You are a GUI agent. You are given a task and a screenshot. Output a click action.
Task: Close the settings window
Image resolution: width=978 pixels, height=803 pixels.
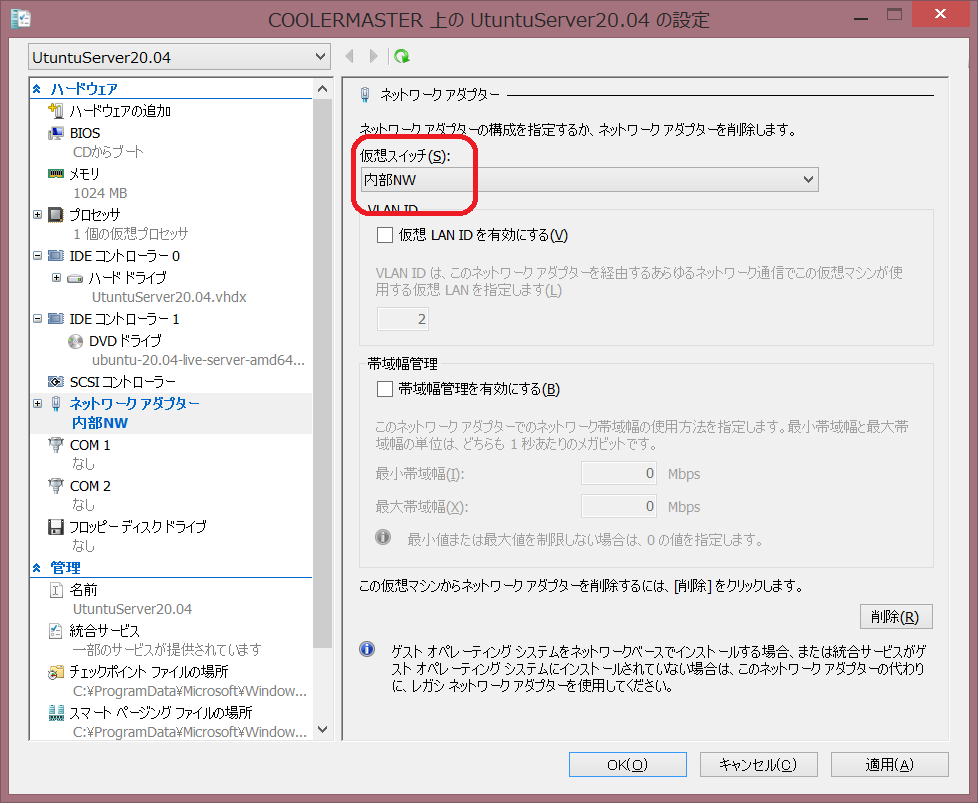940,14
